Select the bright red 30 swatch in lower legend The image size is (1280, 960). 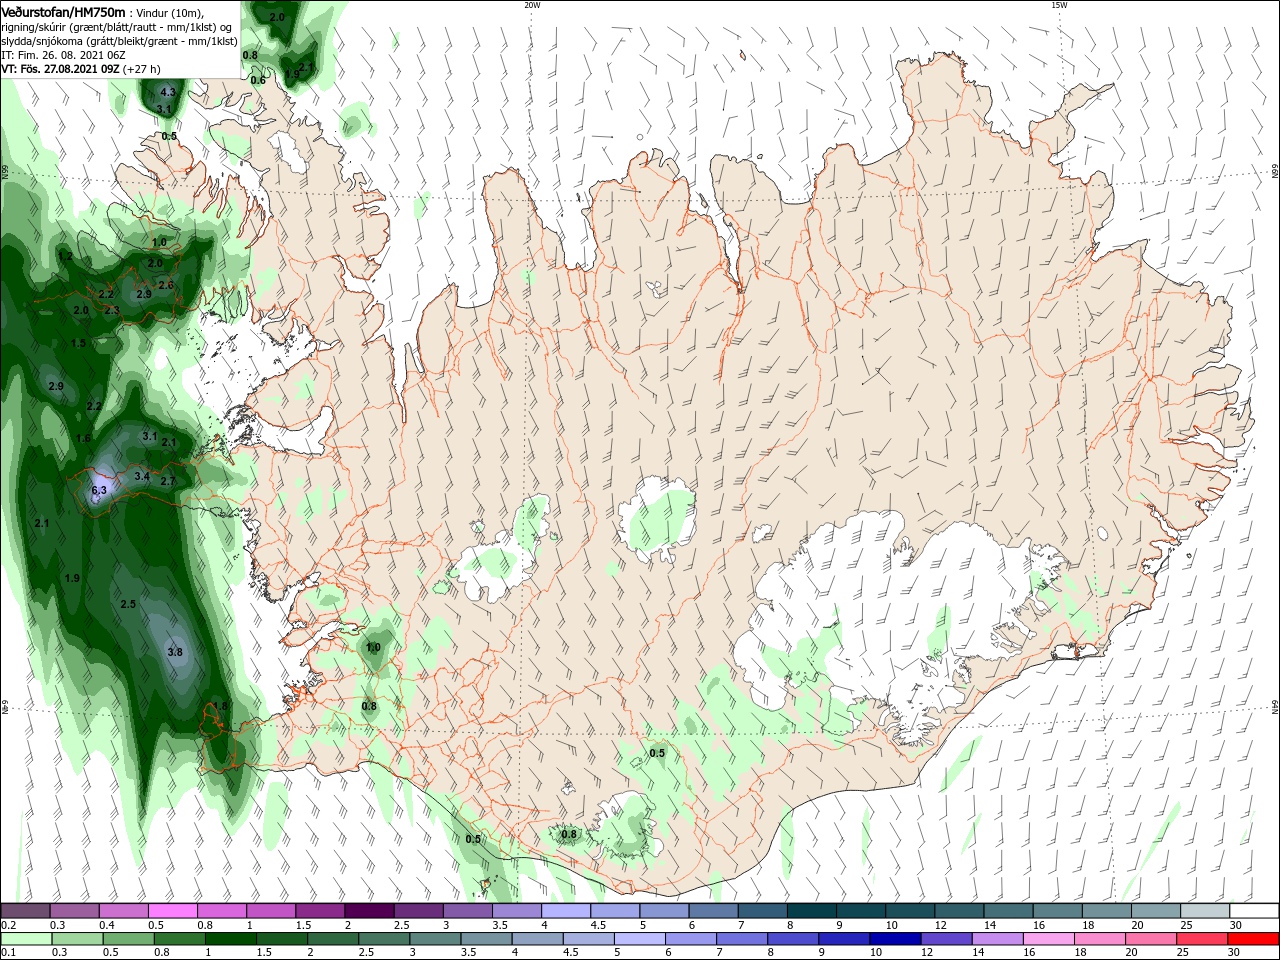pyautogui.click(x=1254, y=939)
